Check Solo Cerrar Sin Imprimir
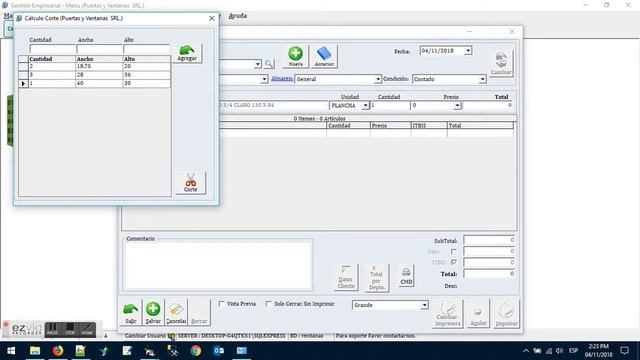 point(269,304)
